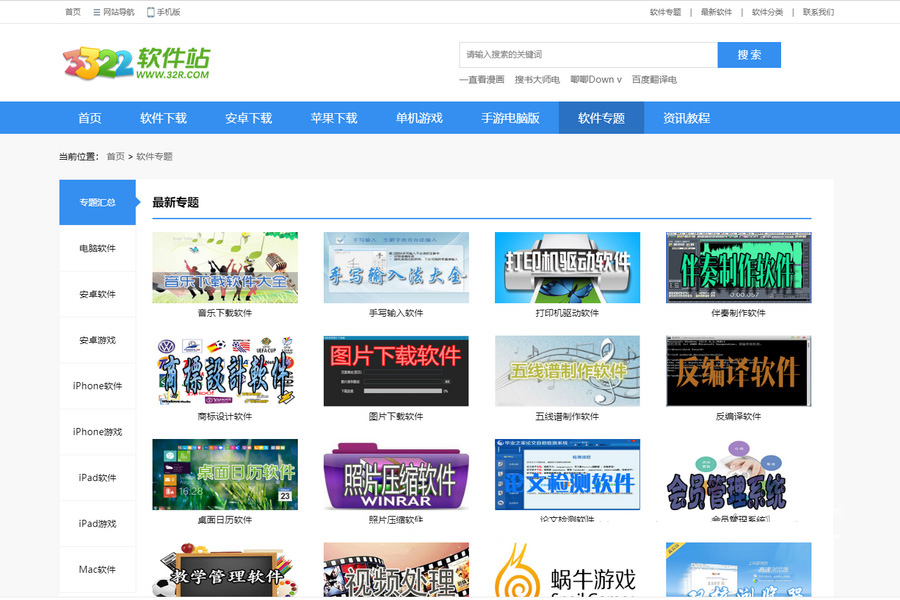Open the 桌面日历软件 topic thumbnail
This screenshot has width=900, height=600.
[x=224, y=475]
